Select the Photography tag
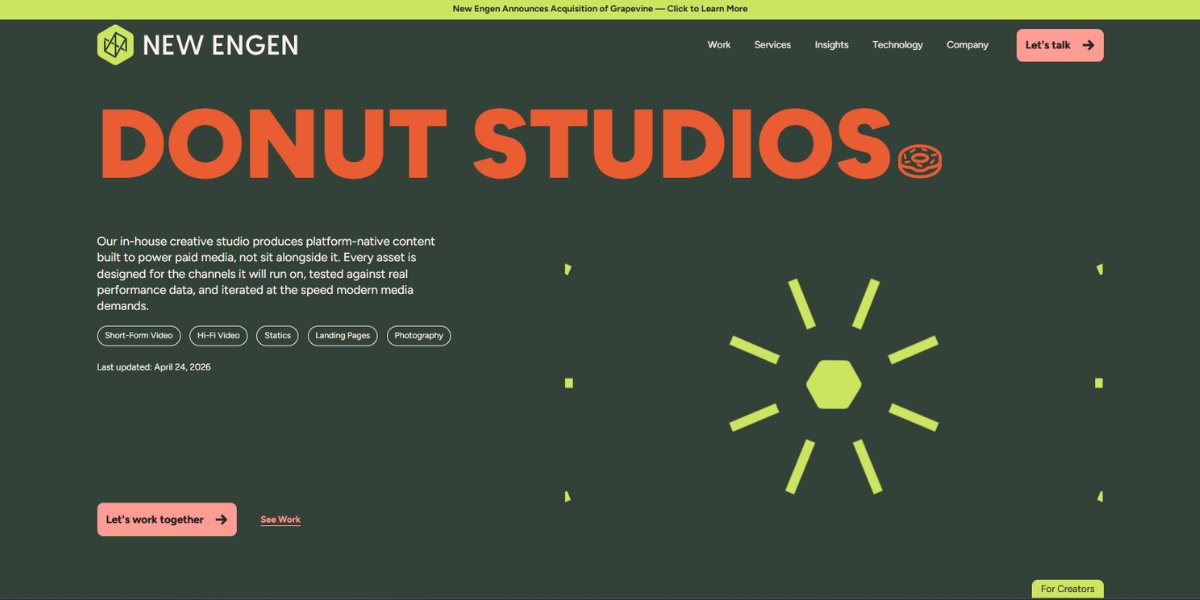Image resolution: width=1200 pixels, height=600 pixels. [419, 336]
